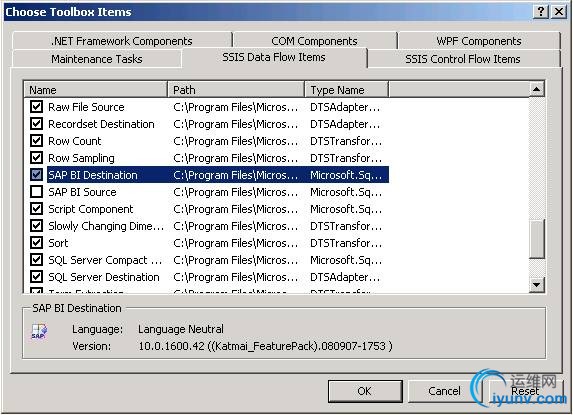Open the Maintenance Tasks tab
Image resolution: width=573 pixels, height=415 pixels.
point(97,59)
